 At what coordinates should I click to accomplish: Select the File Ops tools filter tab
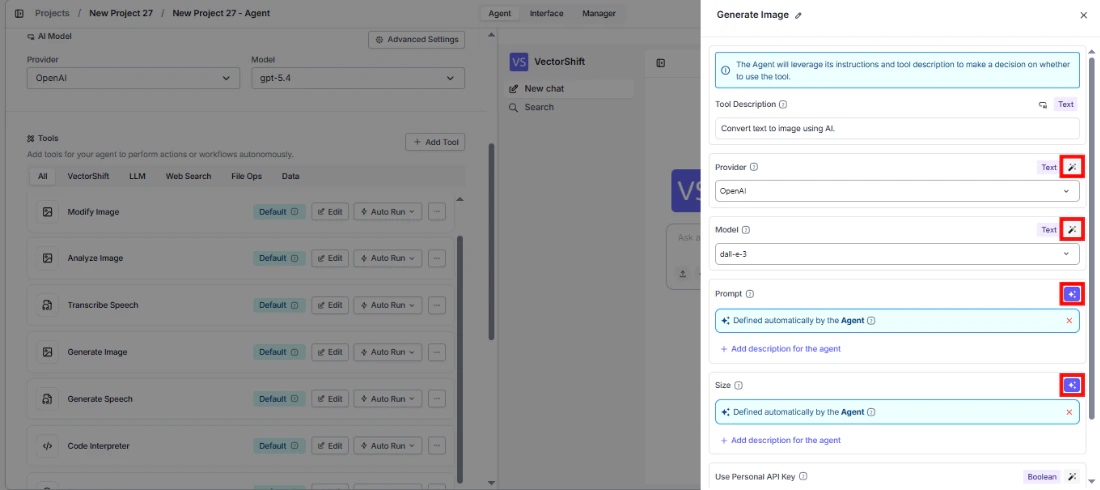246,176
